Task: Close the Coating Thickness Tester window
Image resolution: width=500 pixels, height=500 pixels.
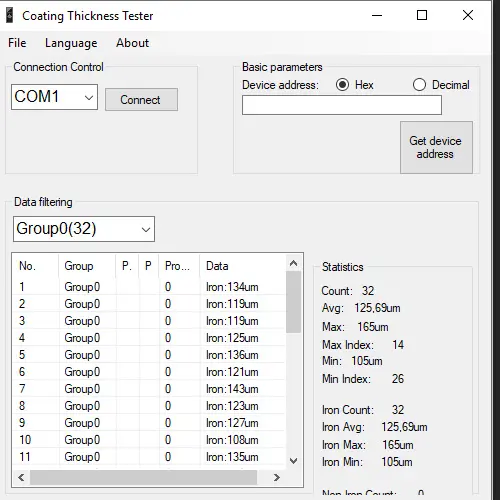Action: point(468,15)
